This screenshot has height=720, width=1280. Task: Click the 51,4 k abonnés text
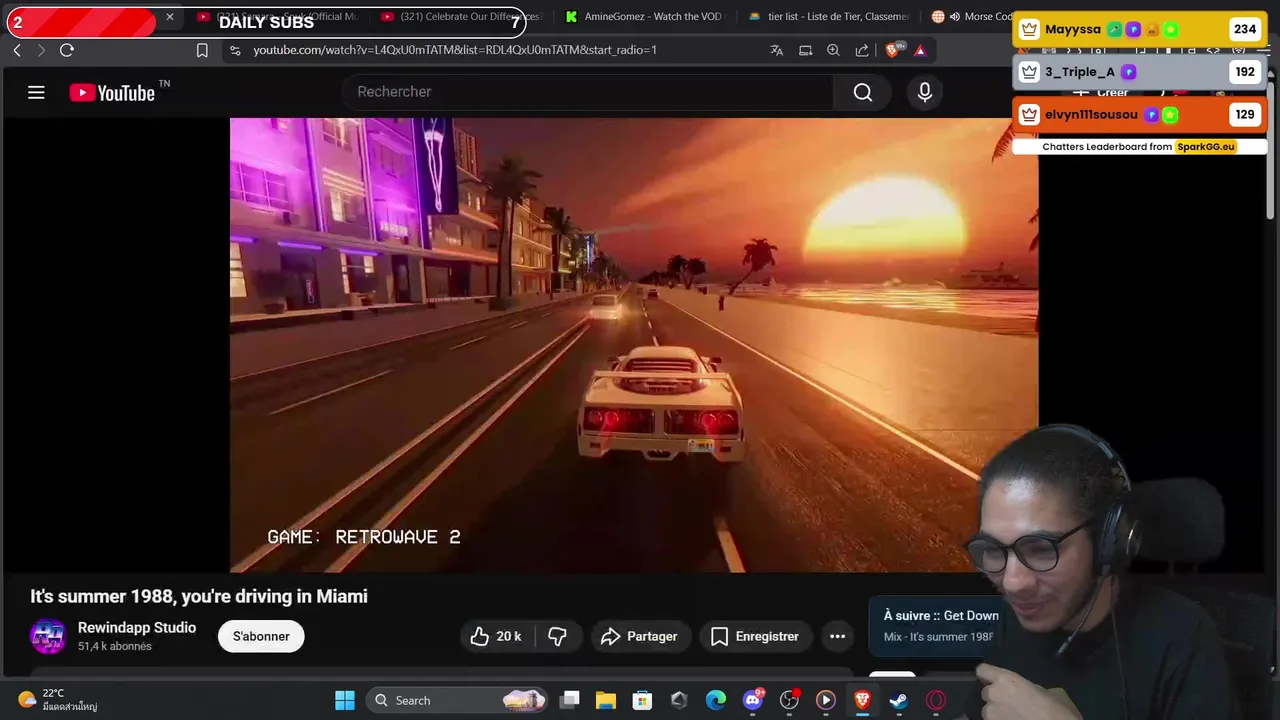(115, 647)
